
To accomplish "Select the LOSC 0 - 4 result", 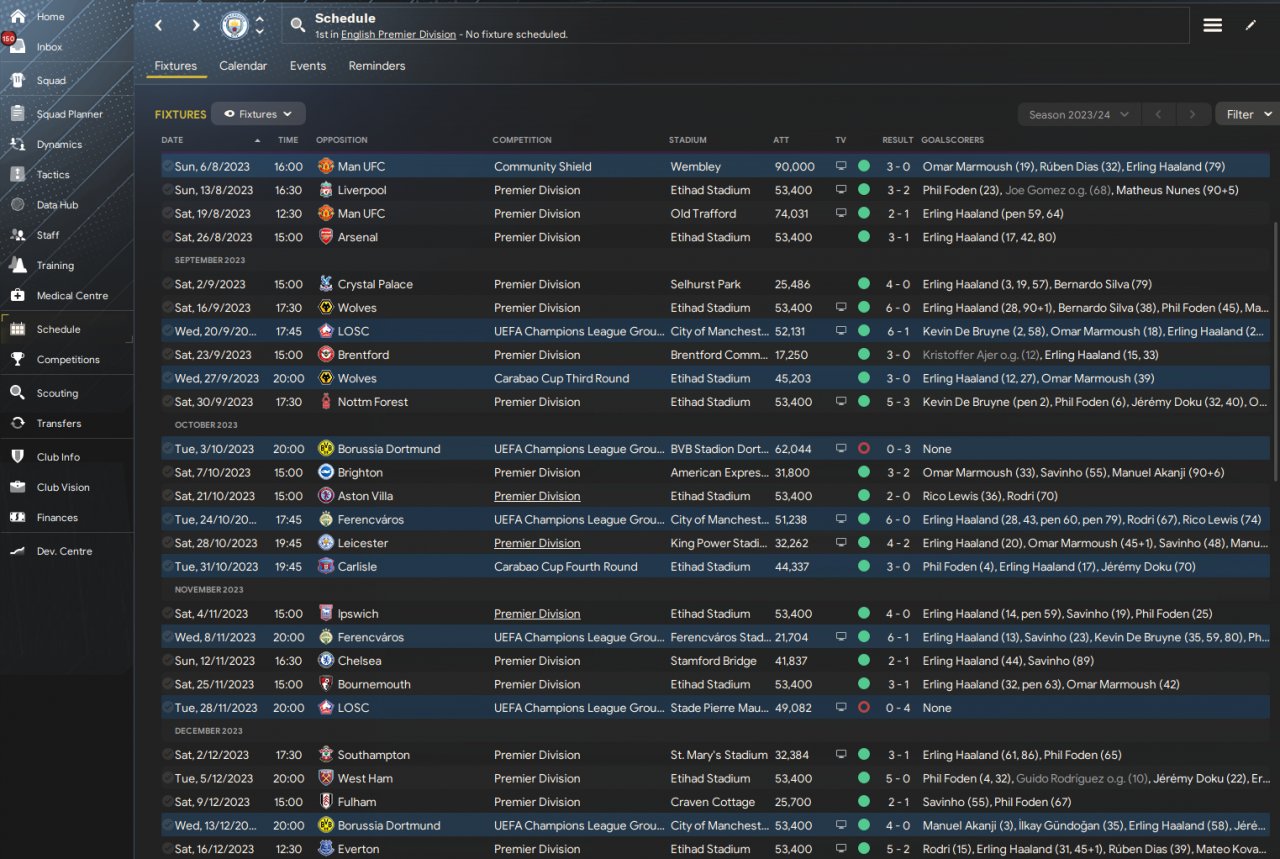I will click(x=898, y=708).
